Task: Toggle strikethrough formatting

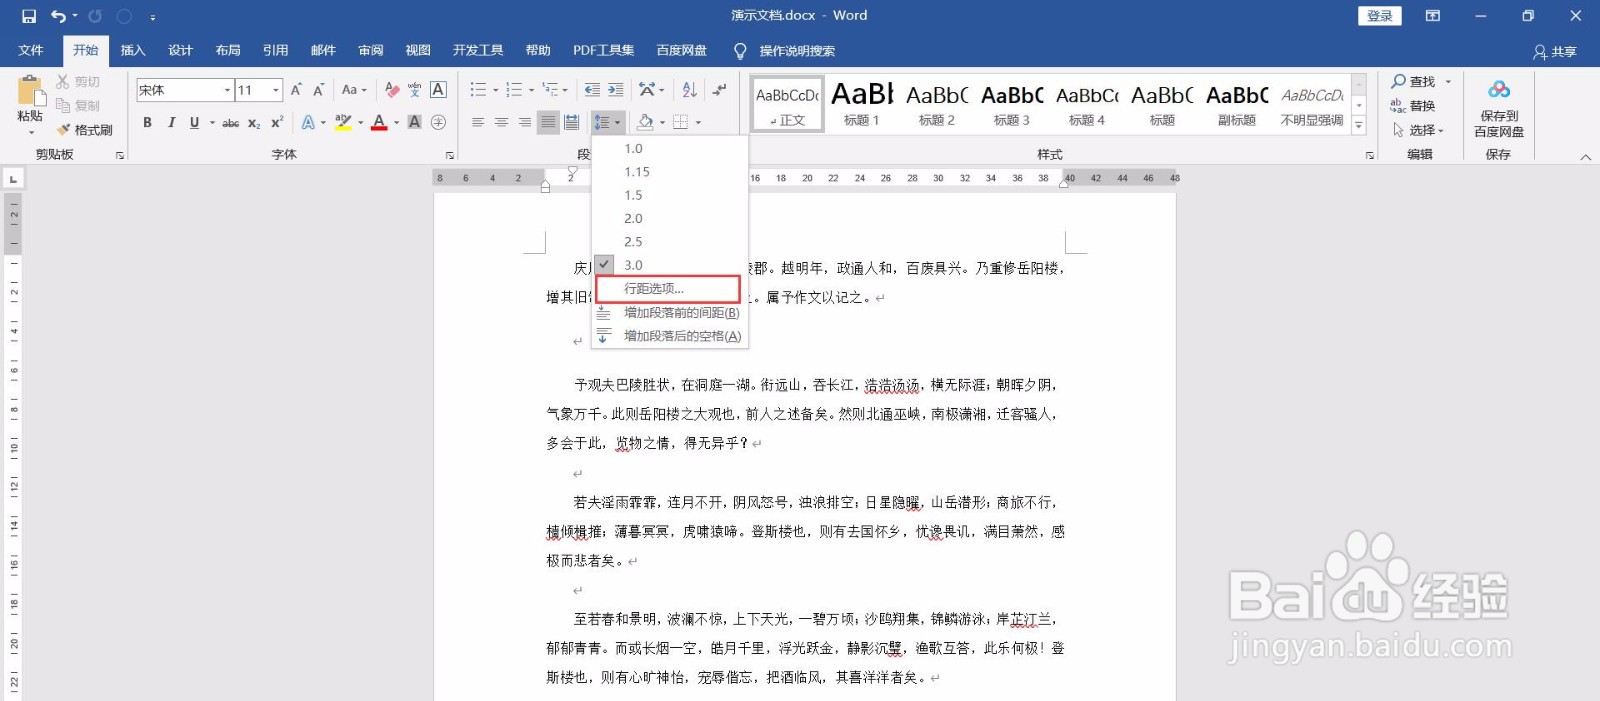Action: (x=230, y=122)
